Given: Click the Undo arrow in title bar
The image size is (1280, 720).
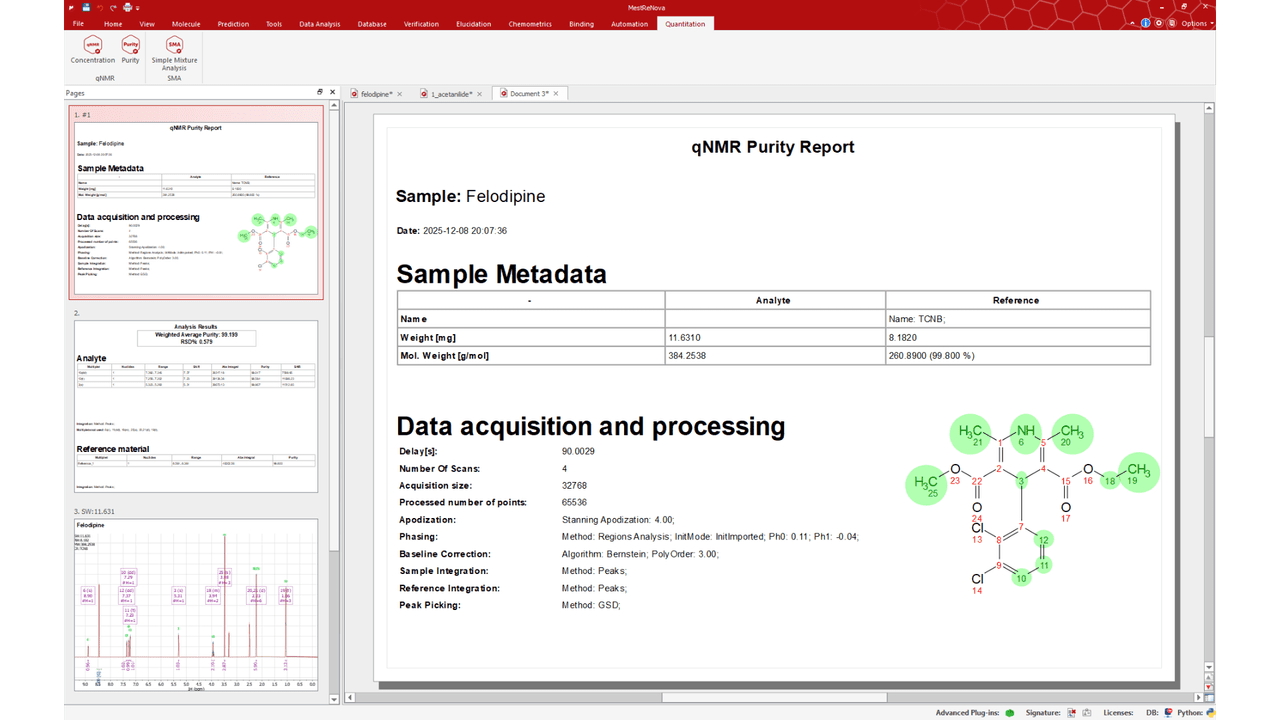Looking at the screenshot, I should coord(100,8).
